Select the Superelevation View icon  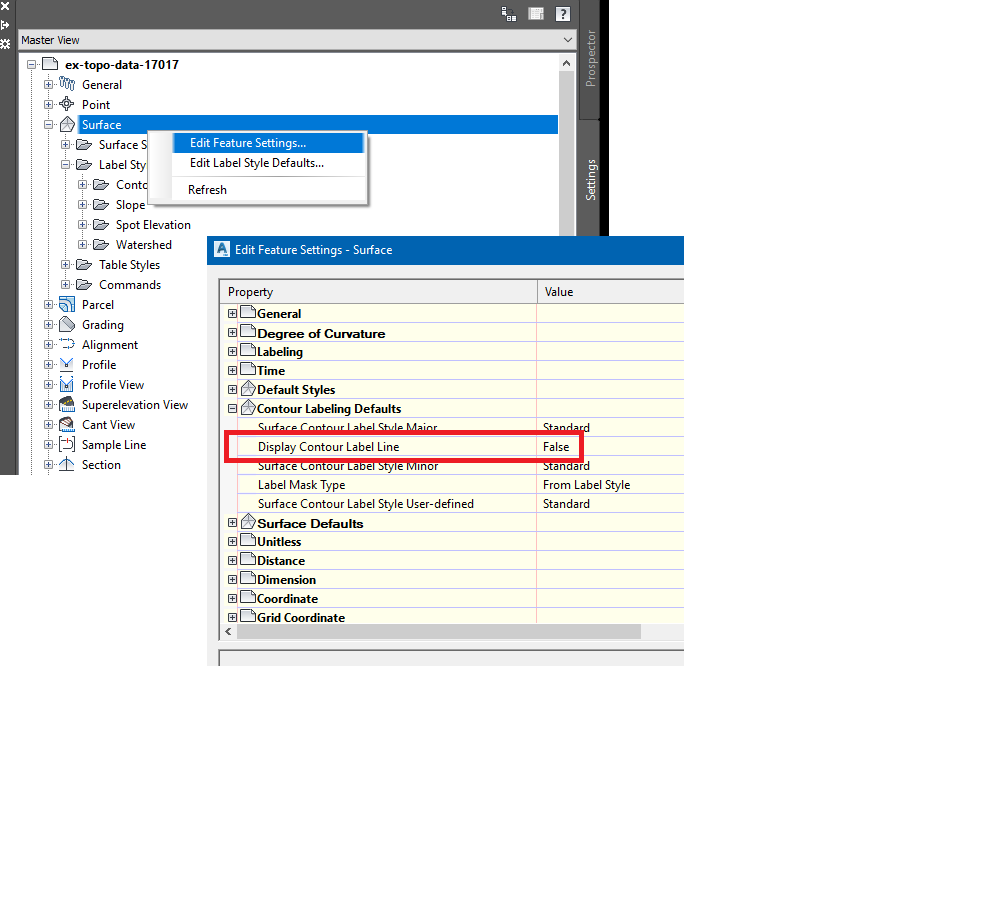click(66, 404)
